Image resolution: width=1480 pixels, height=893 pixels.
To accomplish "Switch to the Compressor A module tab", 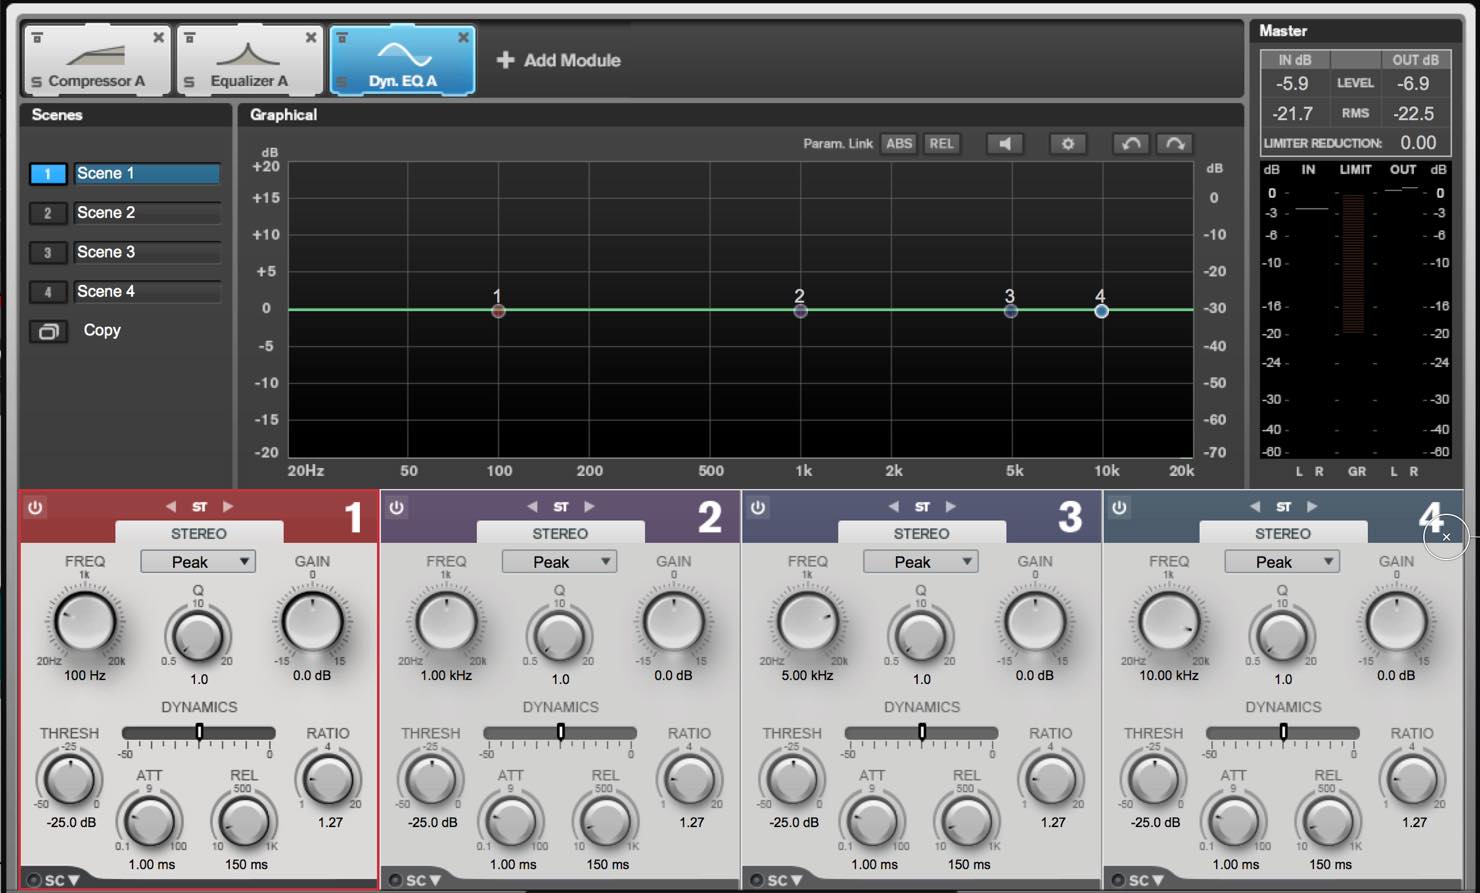I will pyautogui.click(x=97, y=61).
